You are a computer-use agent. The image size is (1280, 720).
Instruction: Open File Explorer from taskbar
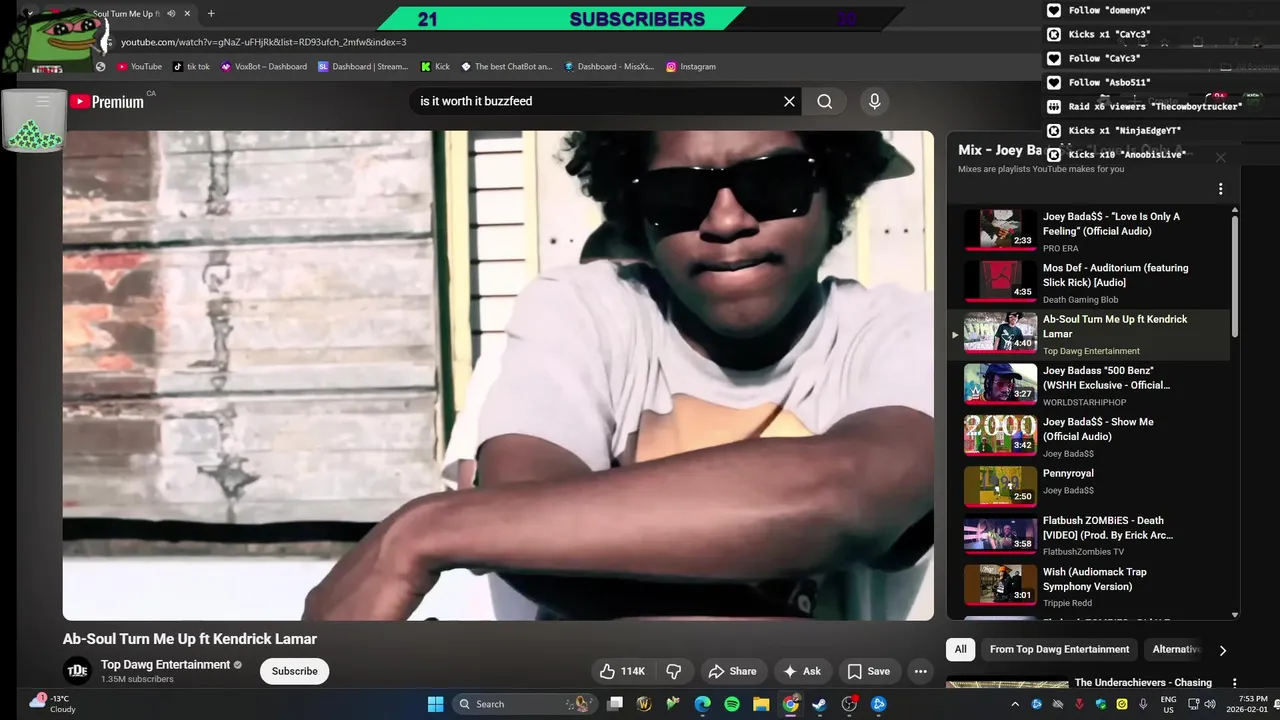(x=761, y=704)
